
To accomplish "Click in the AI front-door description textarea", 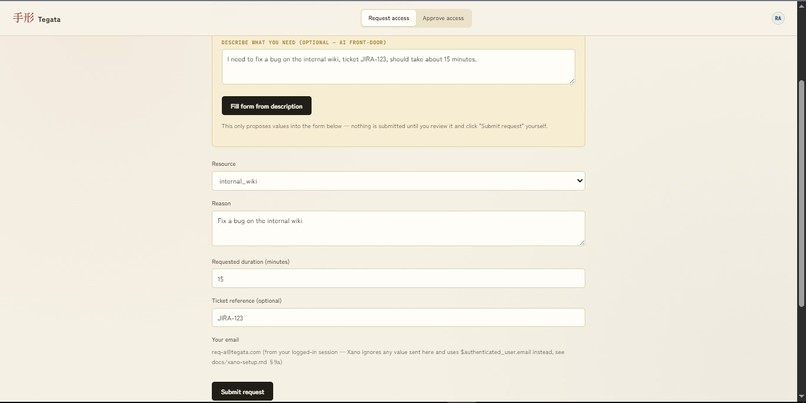I will coord(398,67).
